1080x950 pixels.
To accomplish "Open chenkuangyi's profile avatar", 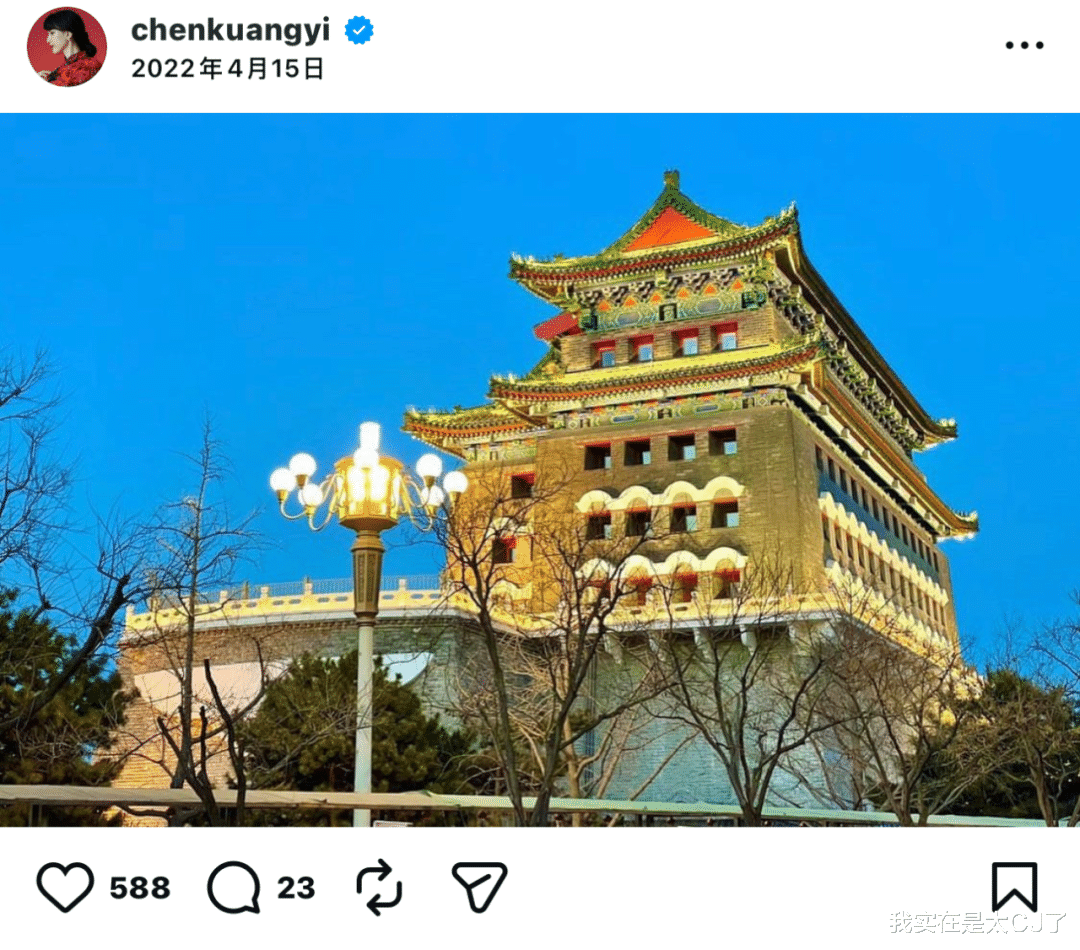I will (67, 47).
